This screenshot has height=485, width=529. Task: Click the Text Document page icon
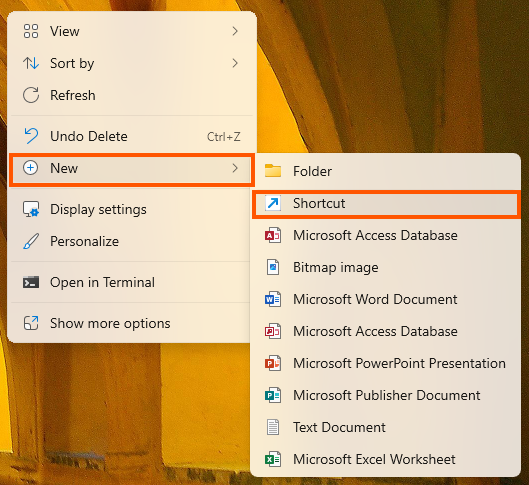click(273, 427)
